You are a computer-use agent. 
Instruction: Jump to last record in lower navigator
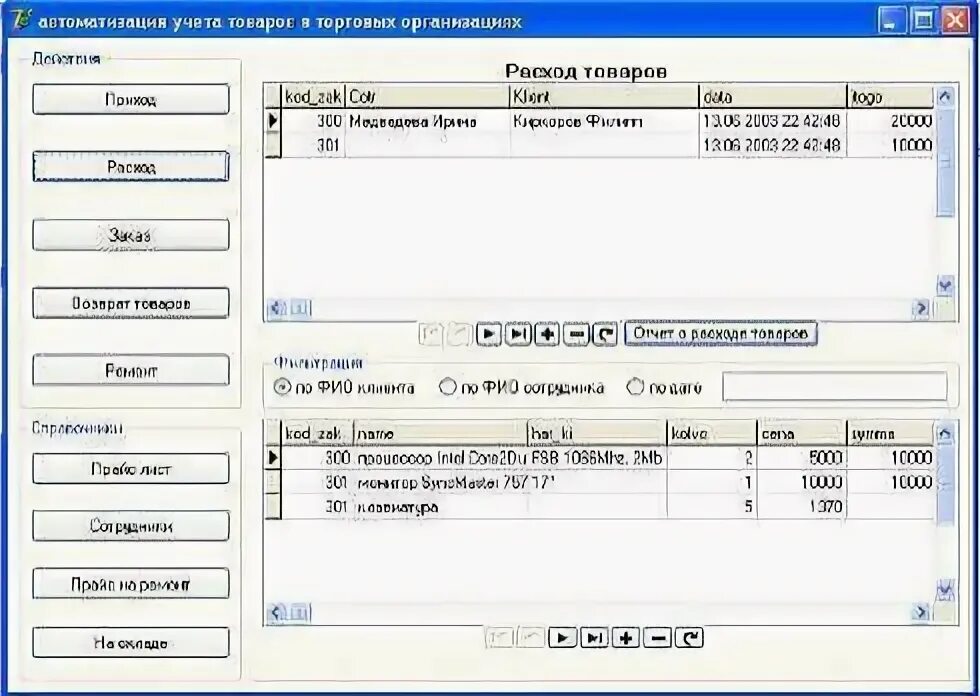[594, 638]
